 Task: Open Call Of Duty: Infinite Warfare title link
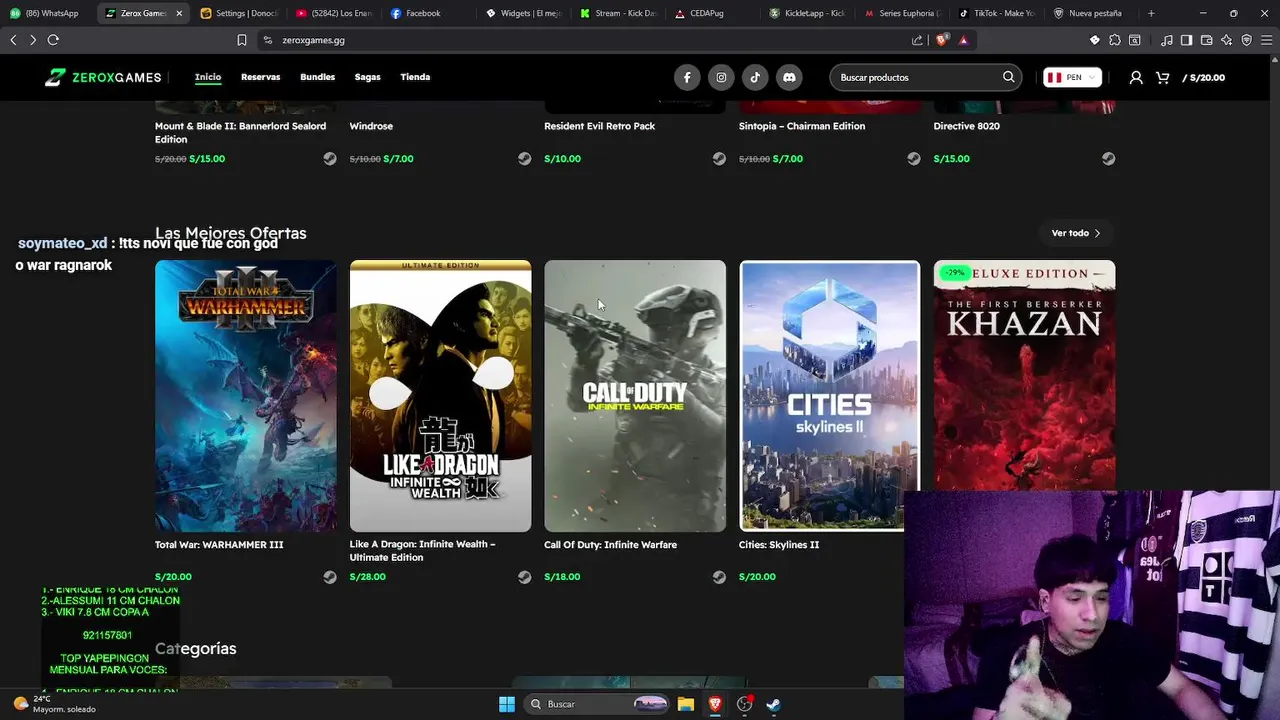610,545
